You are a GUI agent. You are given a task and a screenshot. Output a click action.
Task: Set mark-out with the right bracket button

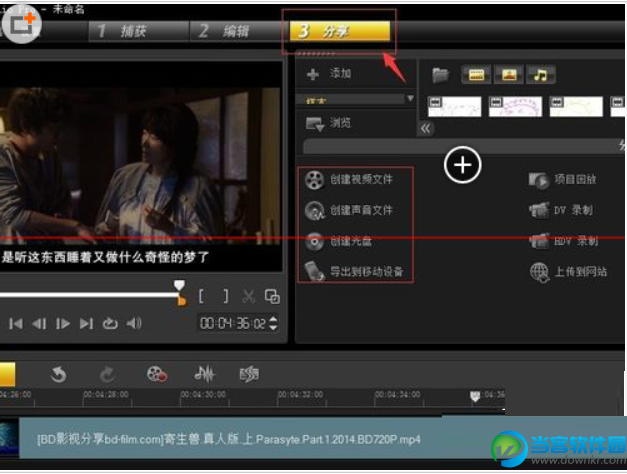(226, 296)
